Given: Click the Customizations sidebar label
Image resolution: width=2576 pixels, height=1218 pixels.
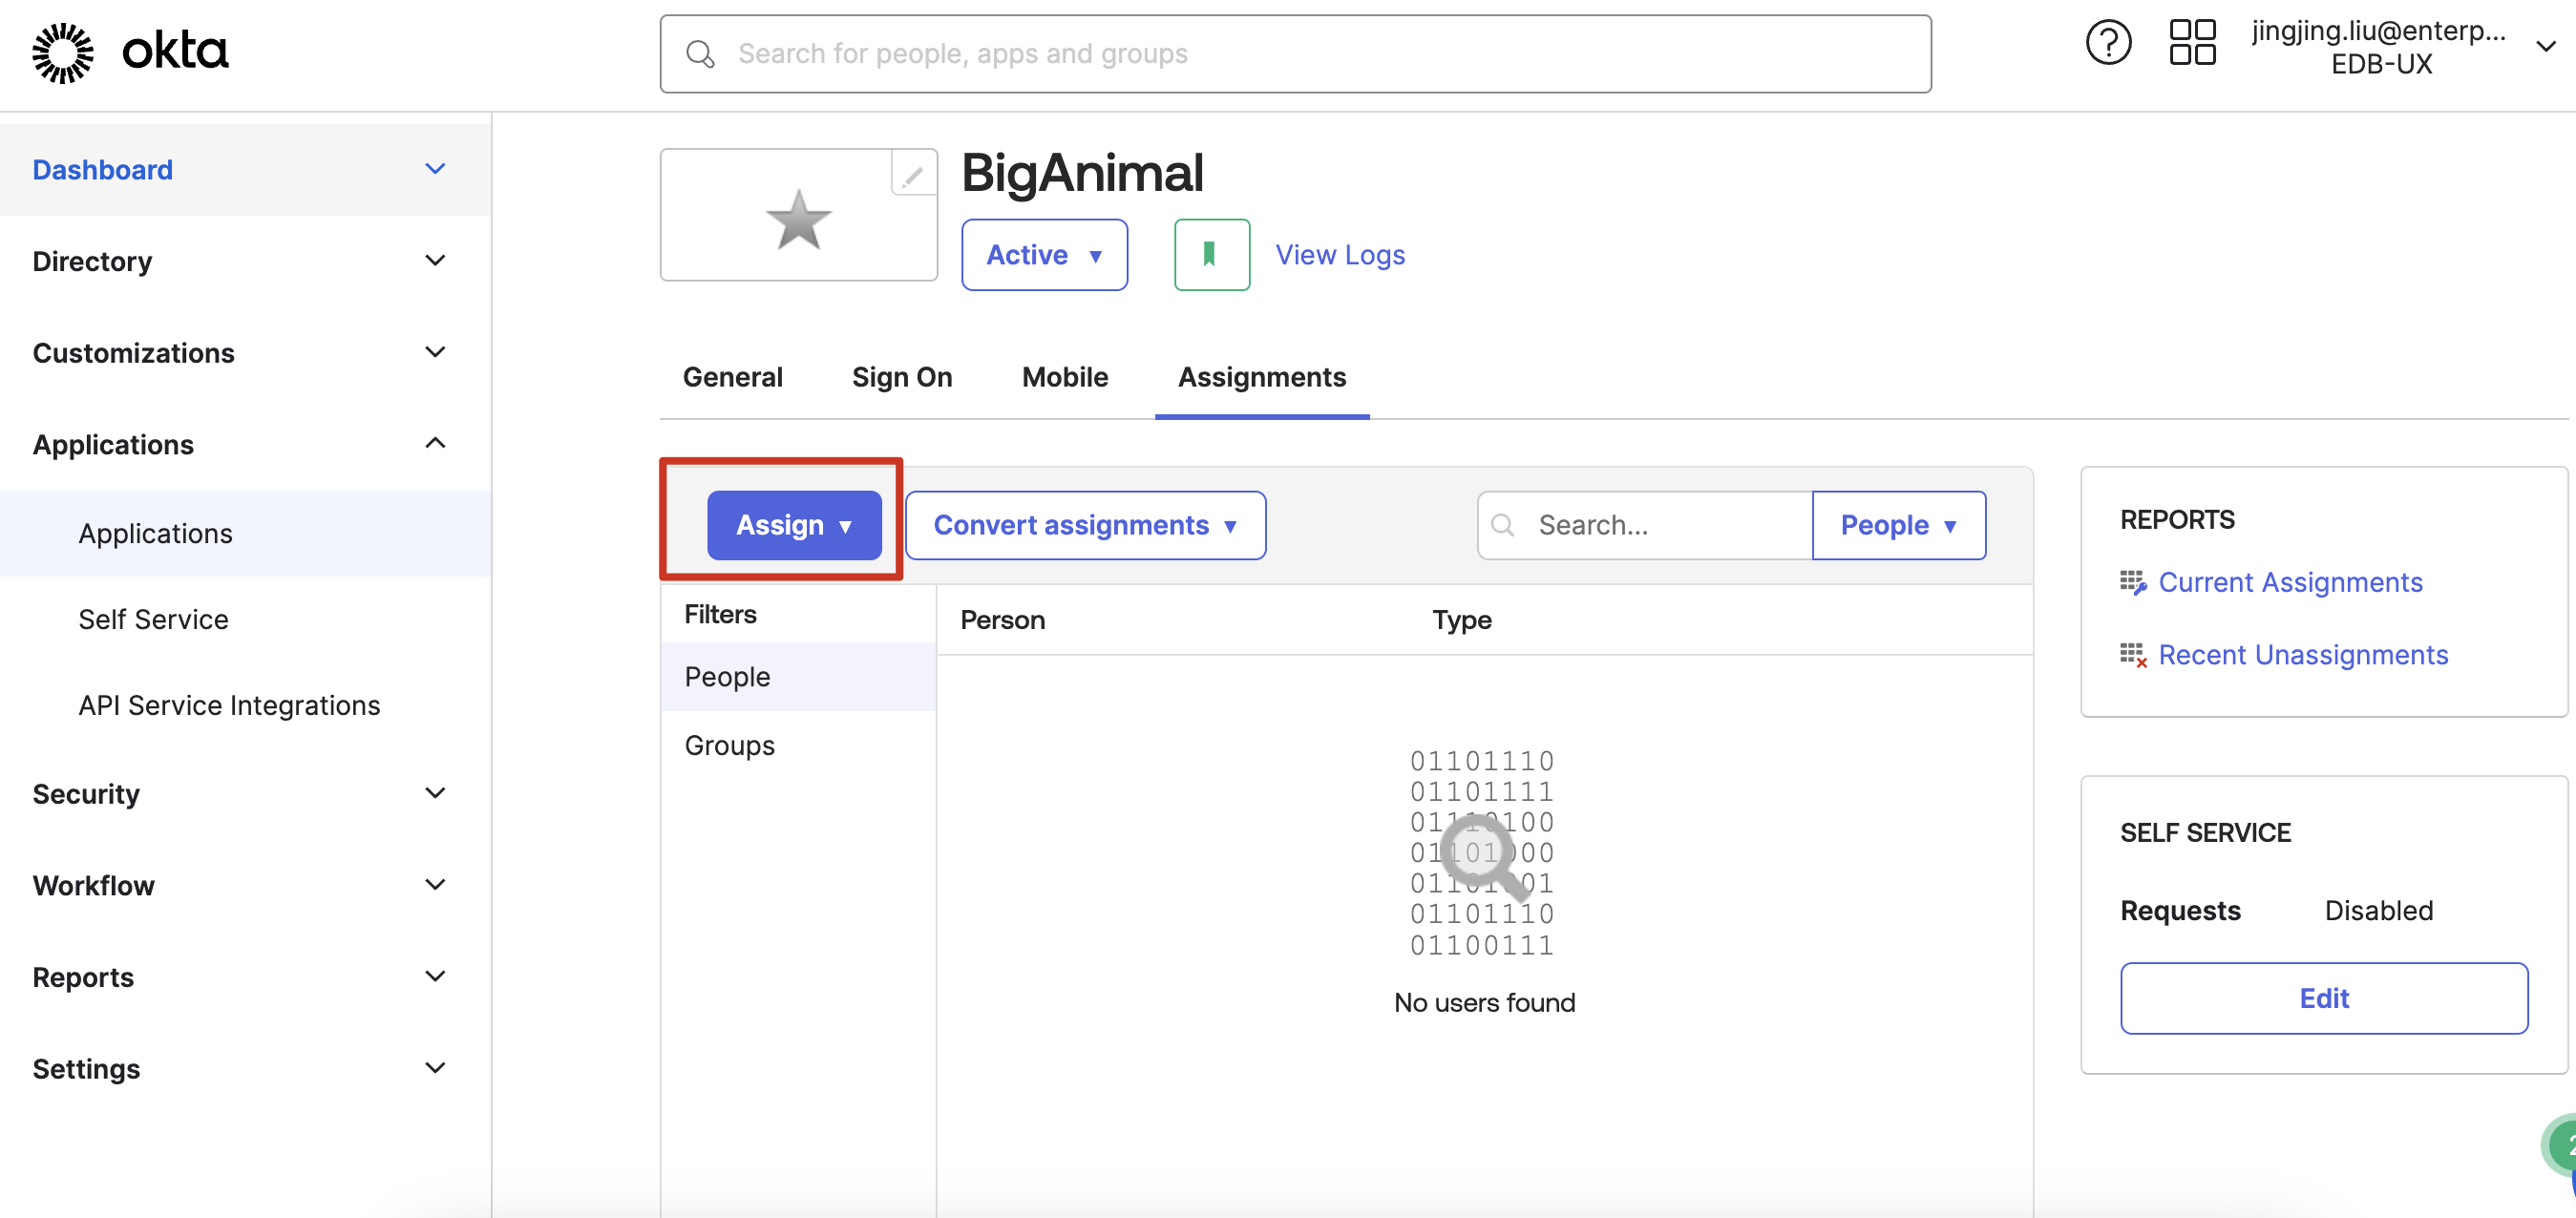Looking at the screenshot, I should tap(133, 353).
